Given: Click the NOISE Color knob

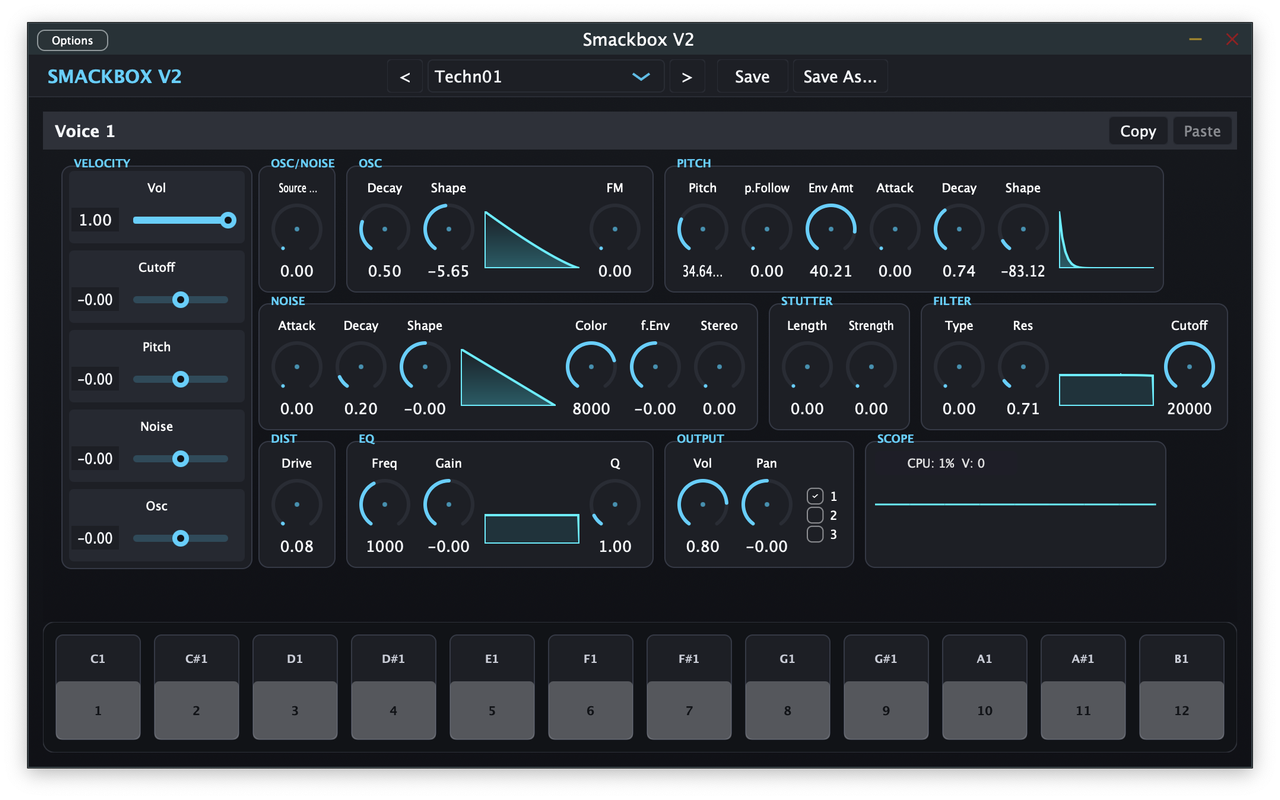Looking at the screenshot, I should pos(591,367).
